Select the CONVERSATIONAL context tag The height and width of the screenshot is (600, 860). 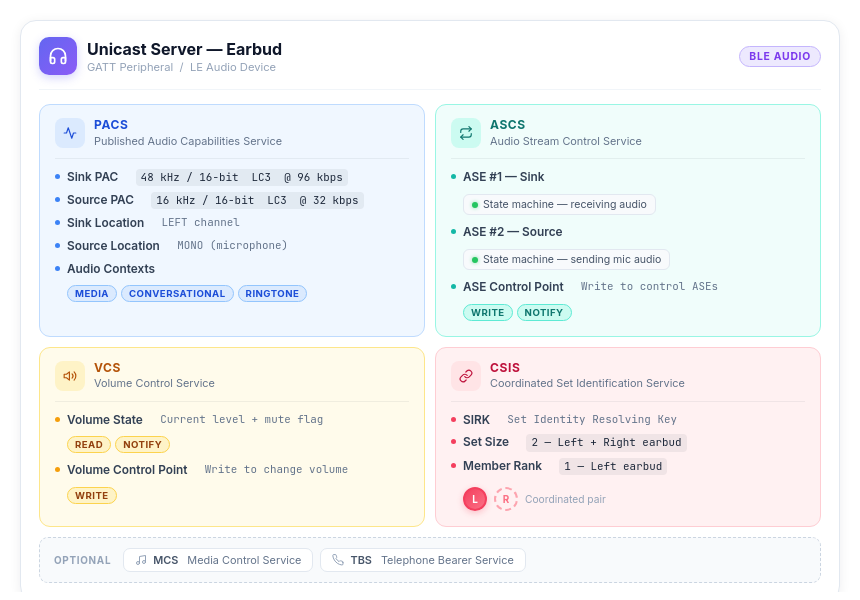pos(177,294)
